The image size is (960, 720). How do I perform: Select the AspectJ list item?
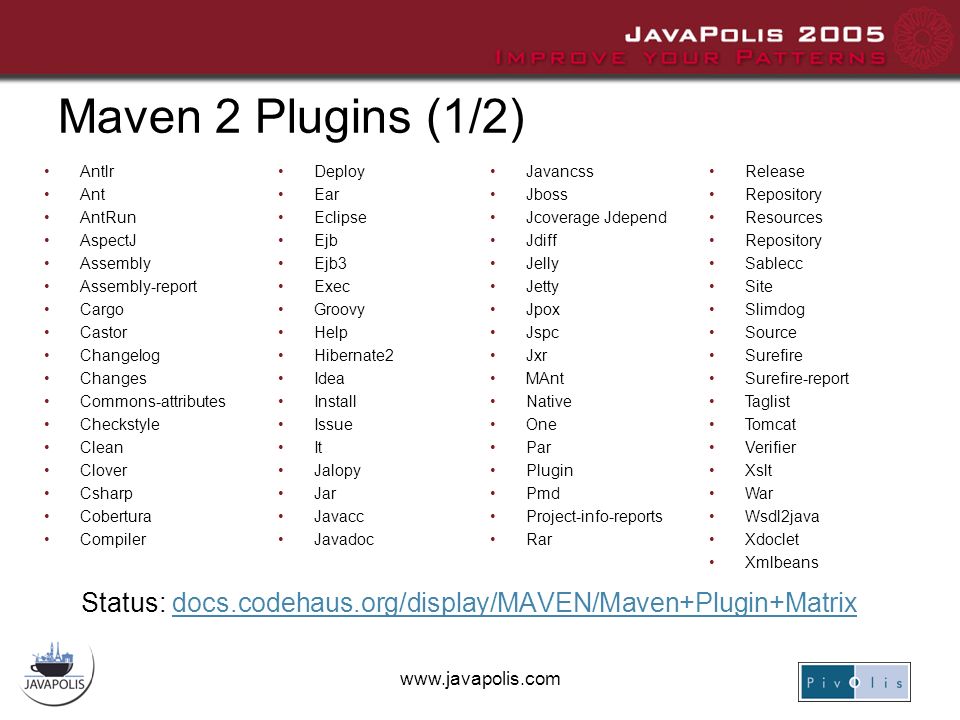(x=108, y=241)
